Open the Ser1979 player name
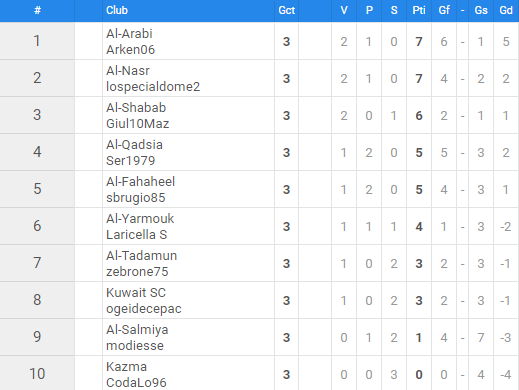 click(131, 161)
